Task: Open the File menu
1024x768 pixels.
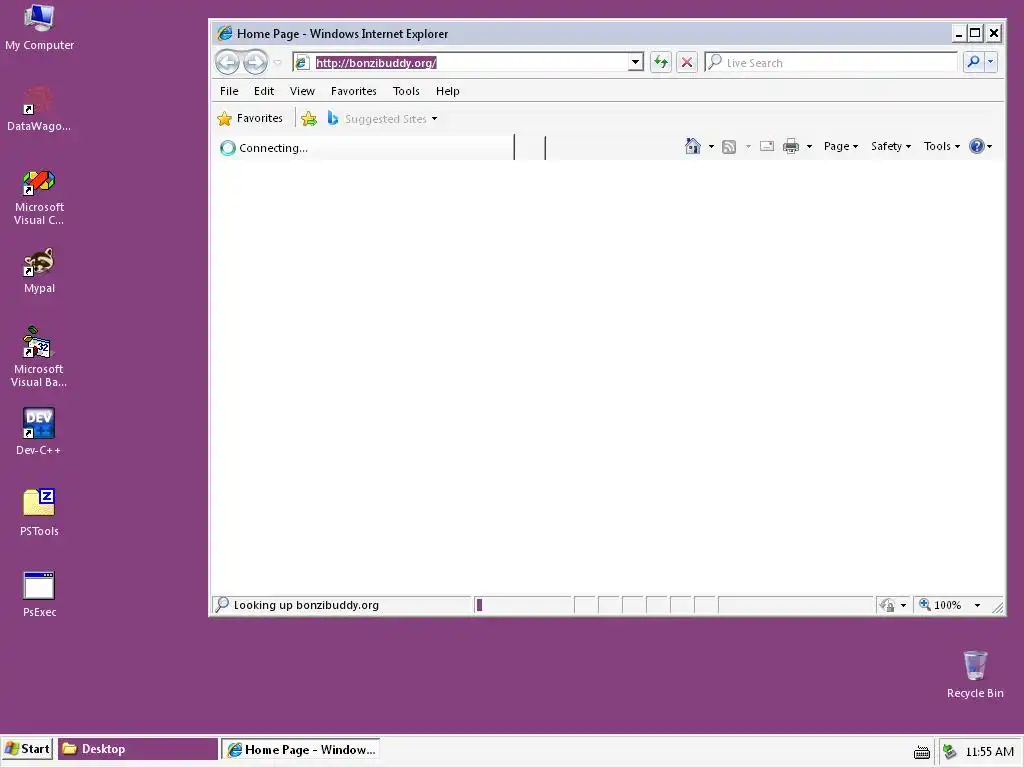Action: tap(229, 91)
